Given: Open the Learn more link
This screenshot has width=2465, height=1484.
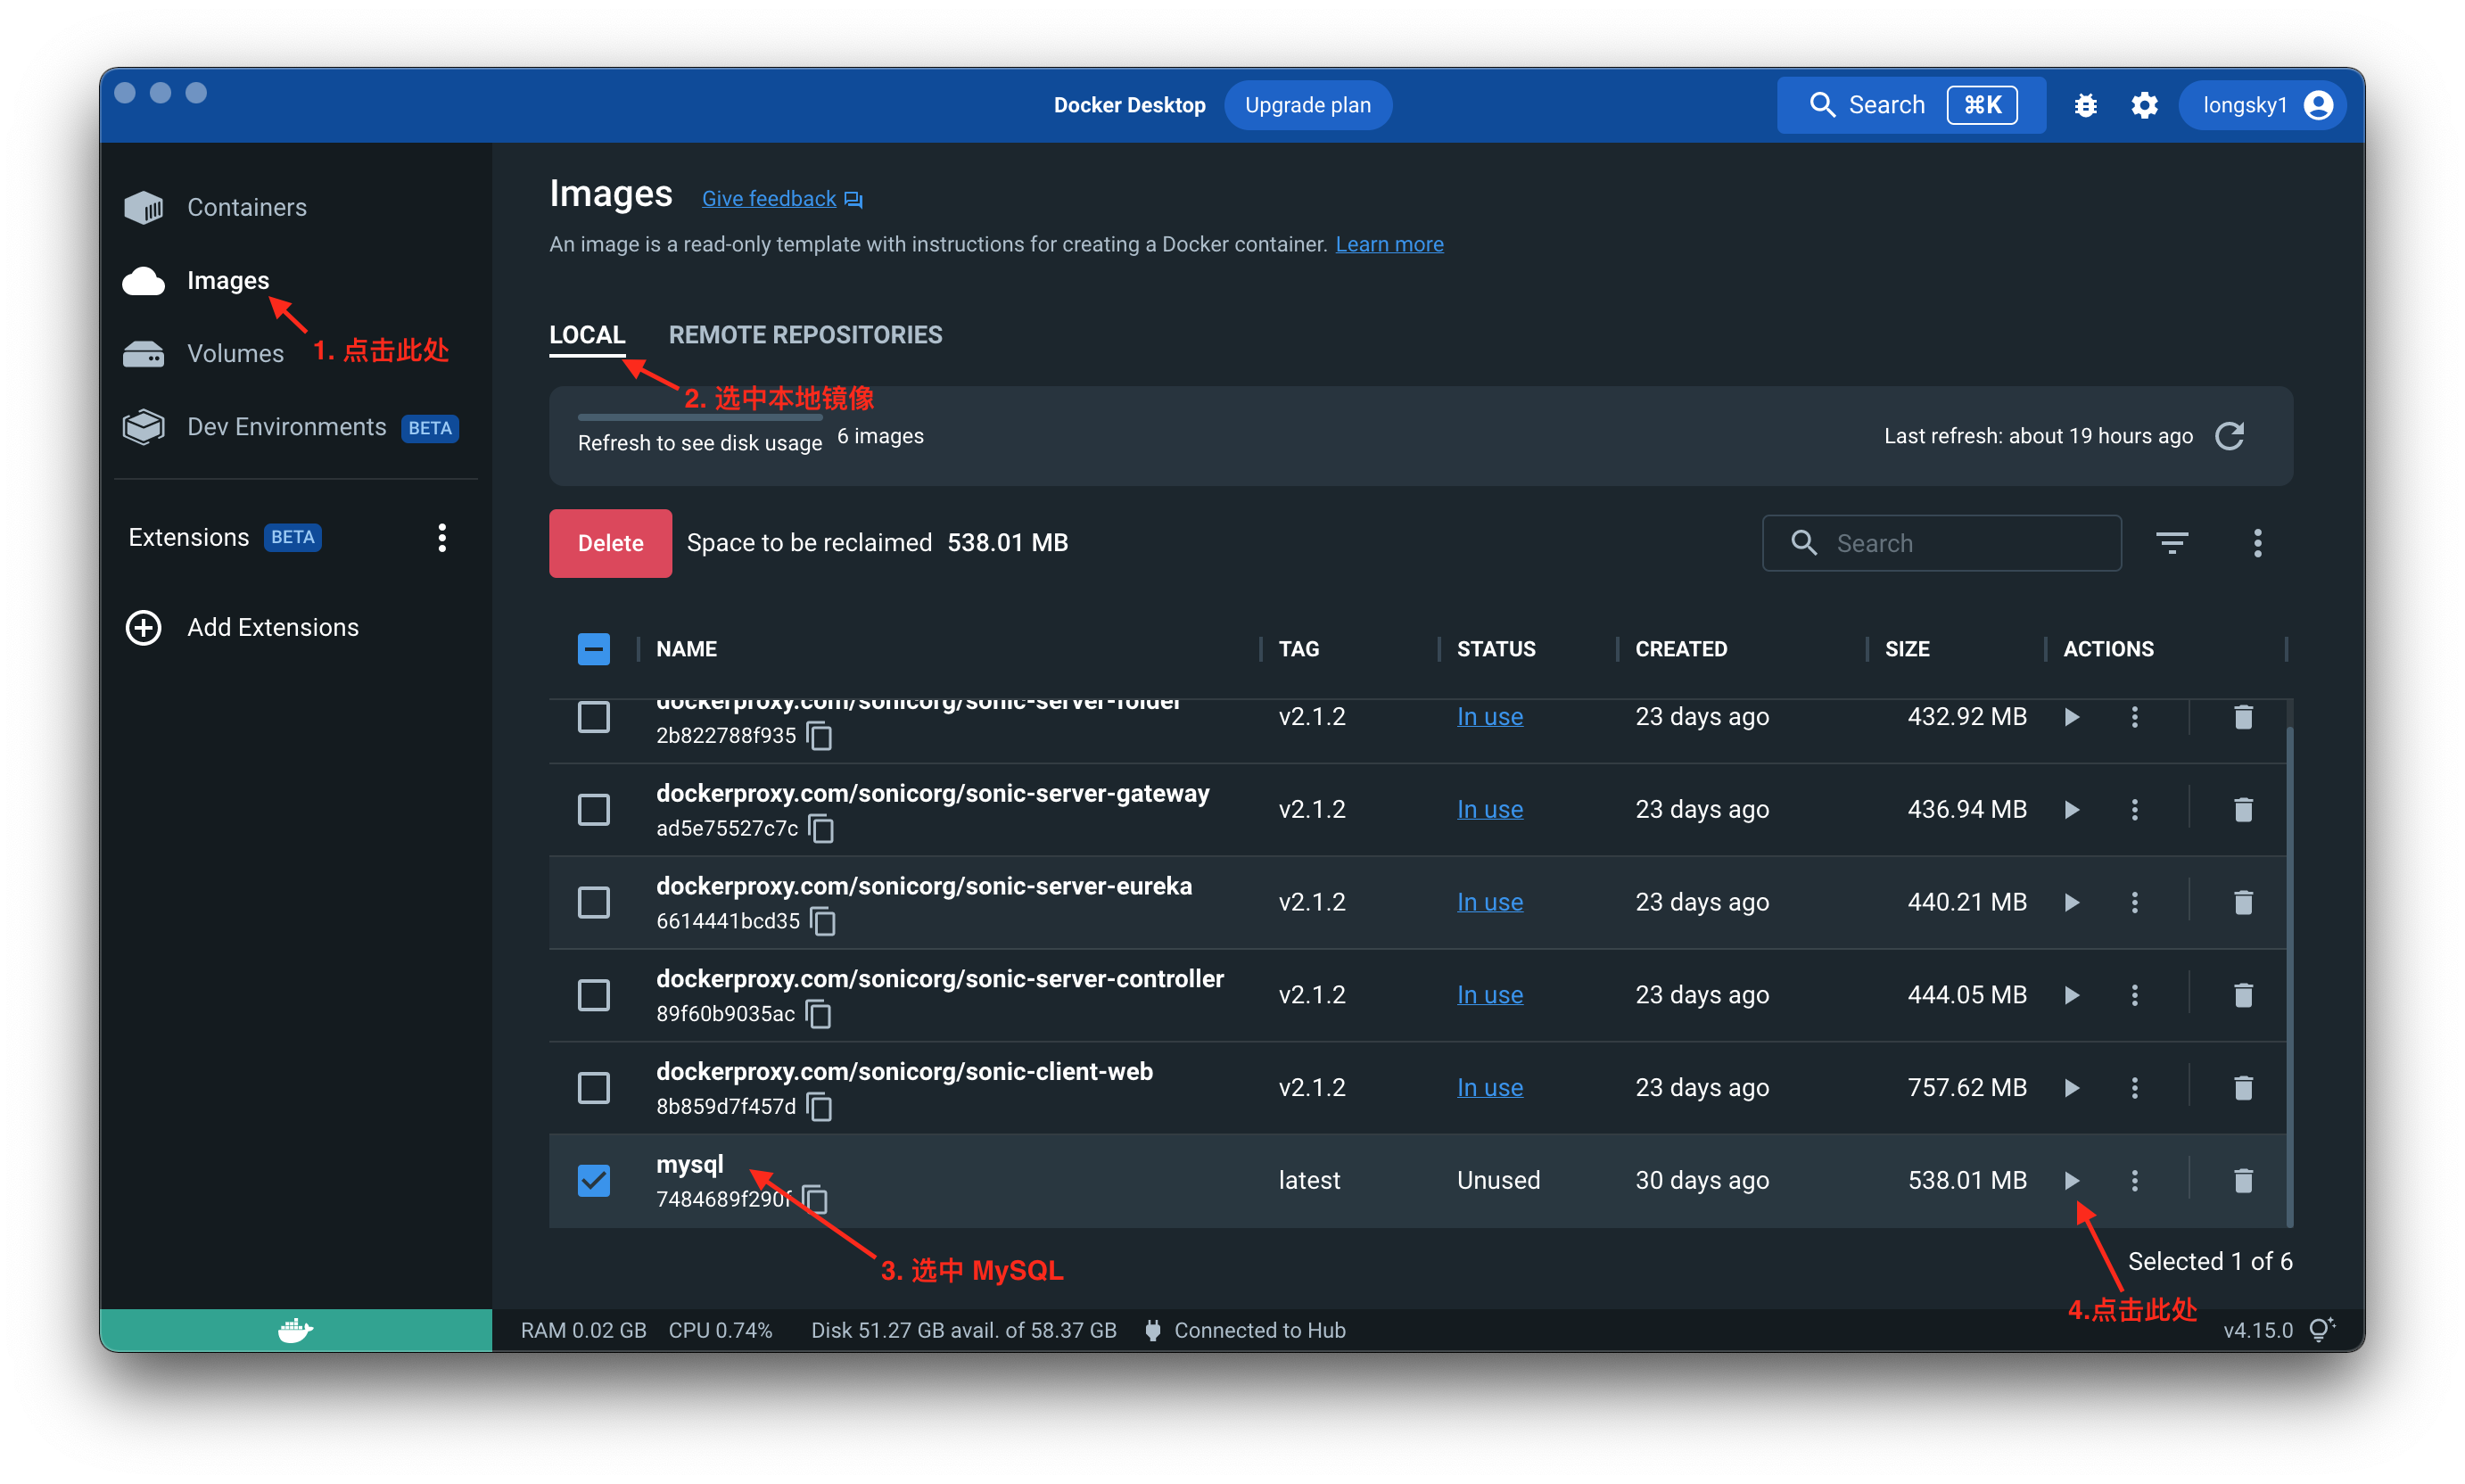Looking at the screenshot, I should [x=1389, y=244].
